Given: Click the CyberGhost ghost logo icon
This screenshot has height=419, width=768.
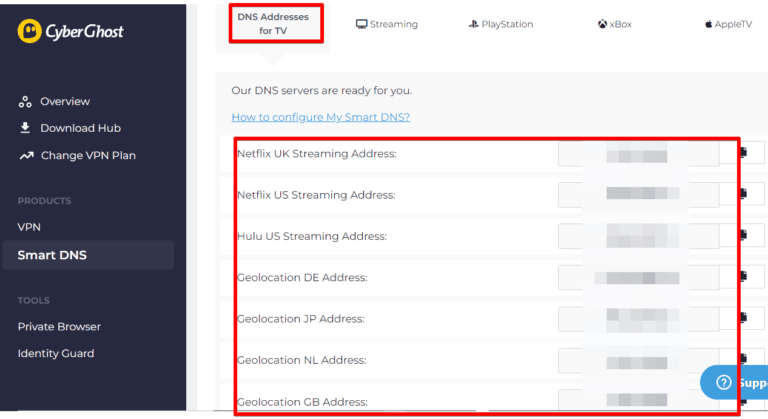Looking at the screenshot, I should (x=29, y=31).
